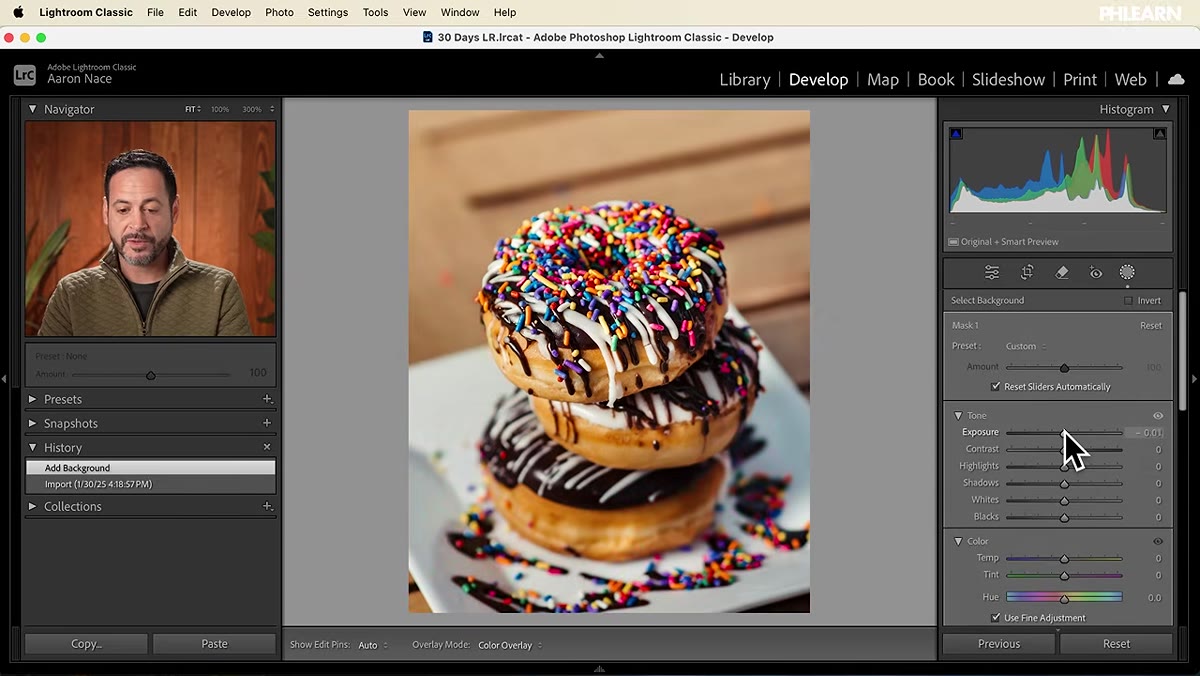This screenshot has height=676, width=1200.
Task: Hide left panel using edge arrow
Action: click(x=5, y=379)
